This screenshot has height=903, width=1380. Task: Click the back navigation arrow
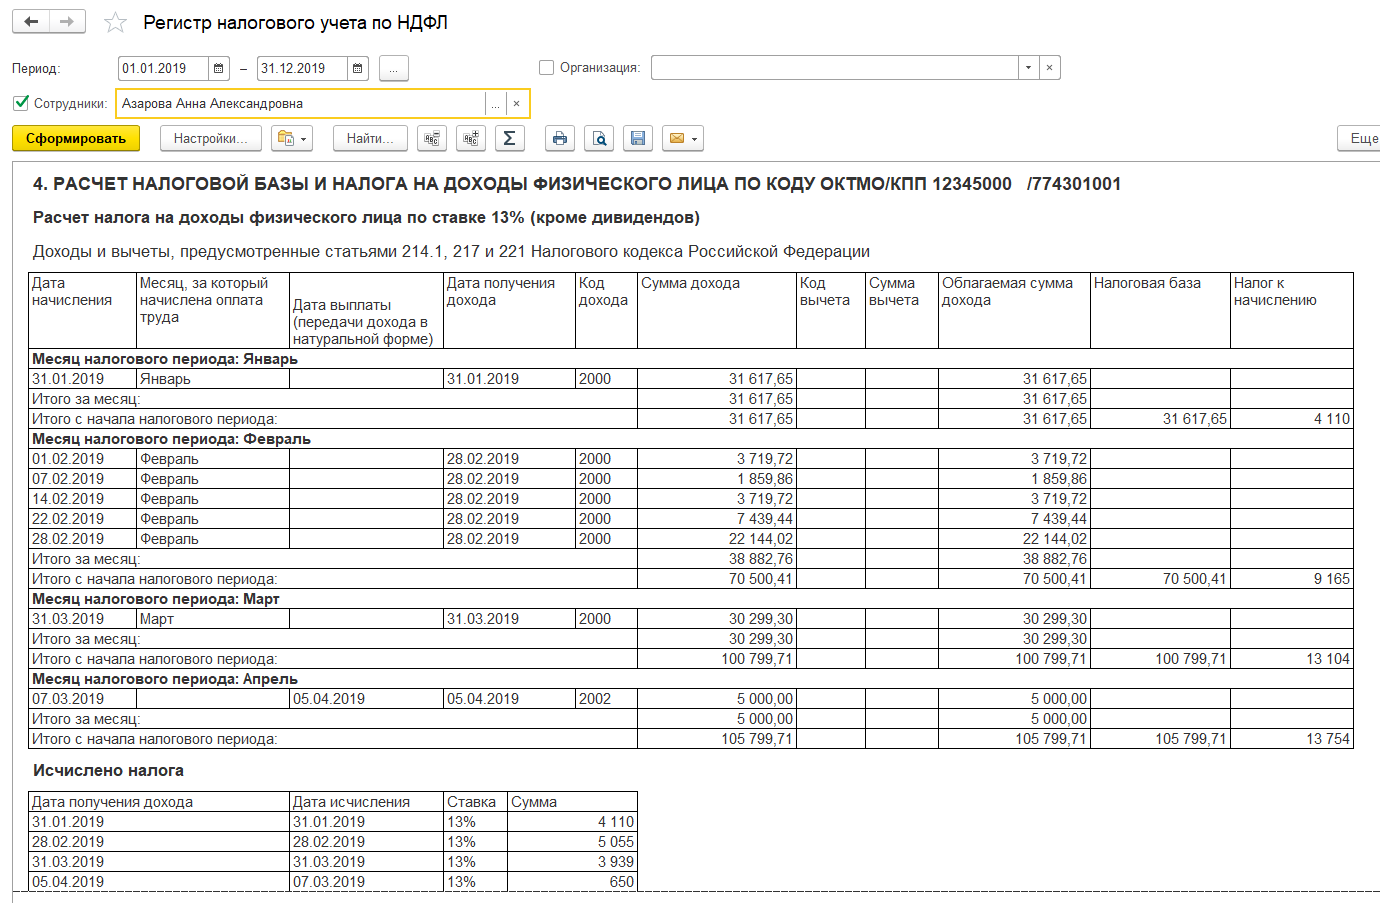coord(31,22)
